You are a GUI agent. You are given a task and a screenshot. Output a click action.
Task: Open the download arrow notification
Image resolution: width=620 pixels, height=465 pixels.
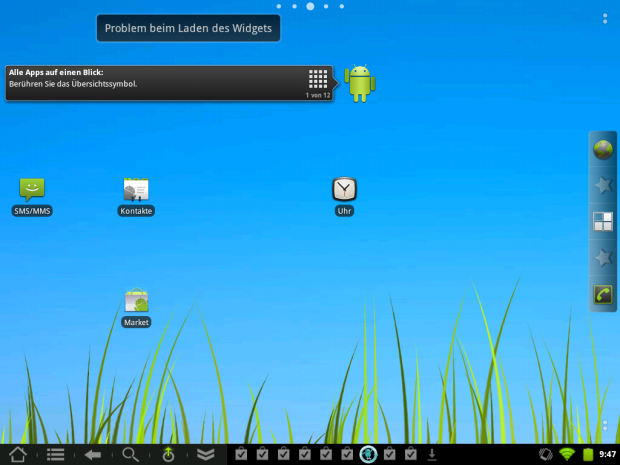pyautogui.click(x=432, y=455)
